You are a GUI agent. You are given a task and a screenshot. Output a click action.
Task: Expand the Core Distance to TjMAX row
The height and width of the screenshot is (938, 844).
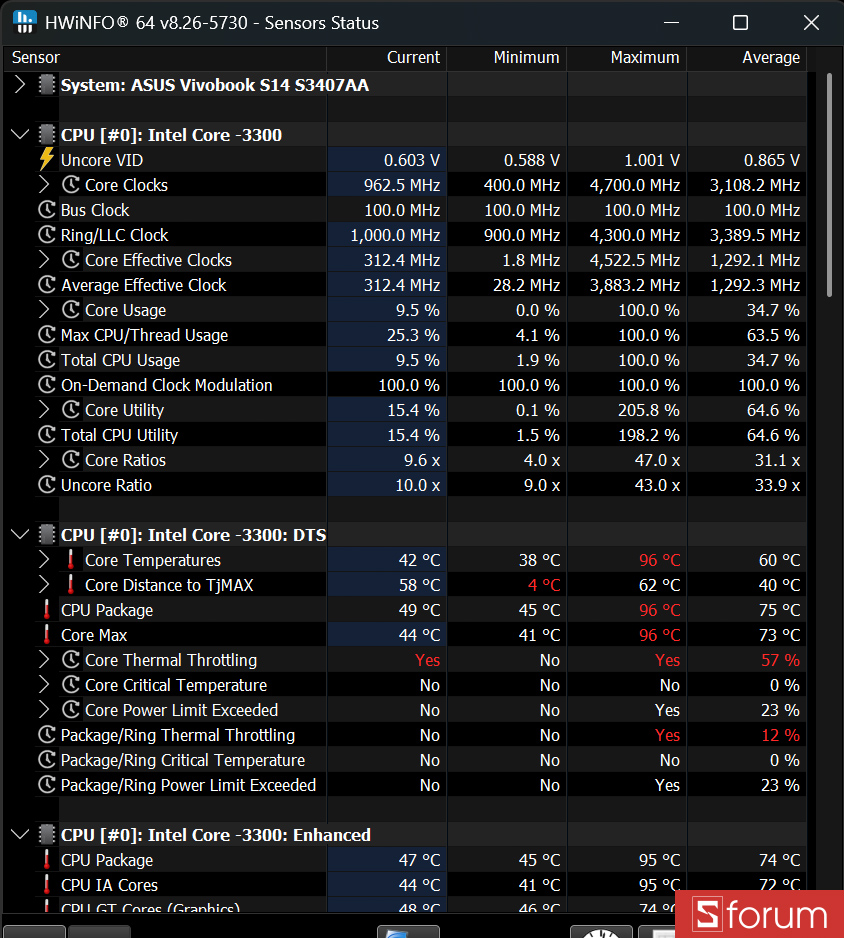(44, 585)
